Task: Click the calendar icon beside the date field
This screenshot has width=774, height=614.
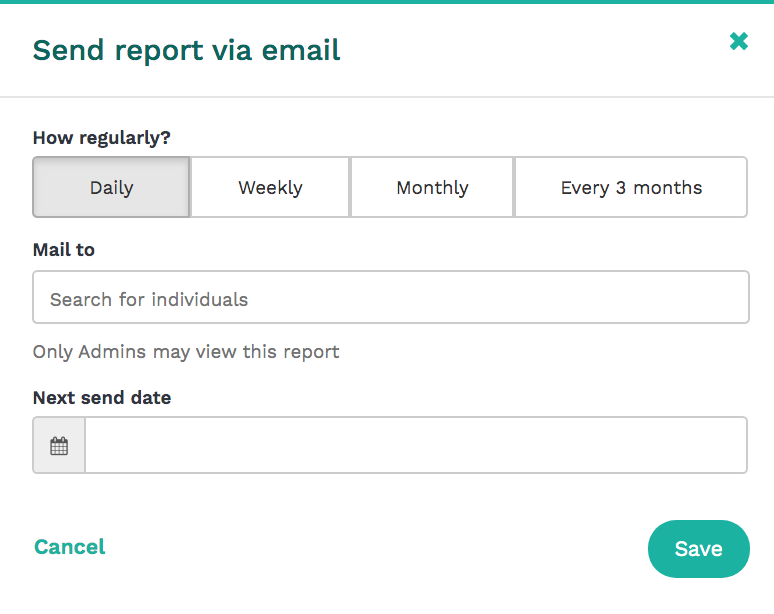Action: tap(59, 445)
